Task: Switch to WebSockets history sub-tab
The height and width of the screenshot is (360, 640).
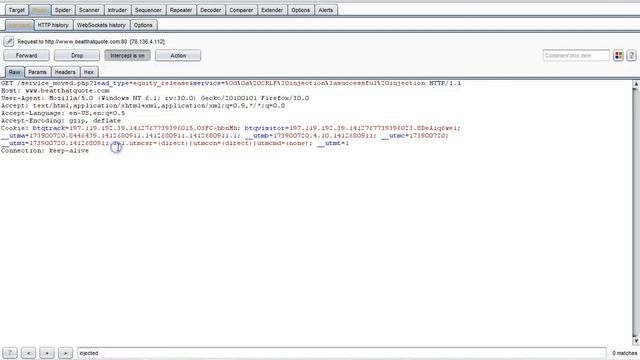Action: (101, 25)
